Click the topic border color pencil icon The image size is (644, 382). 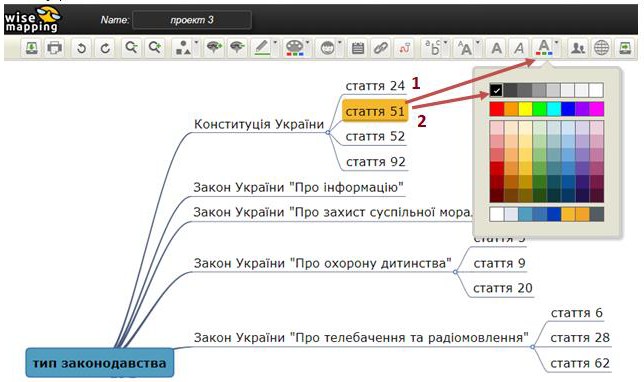(262, 48)
